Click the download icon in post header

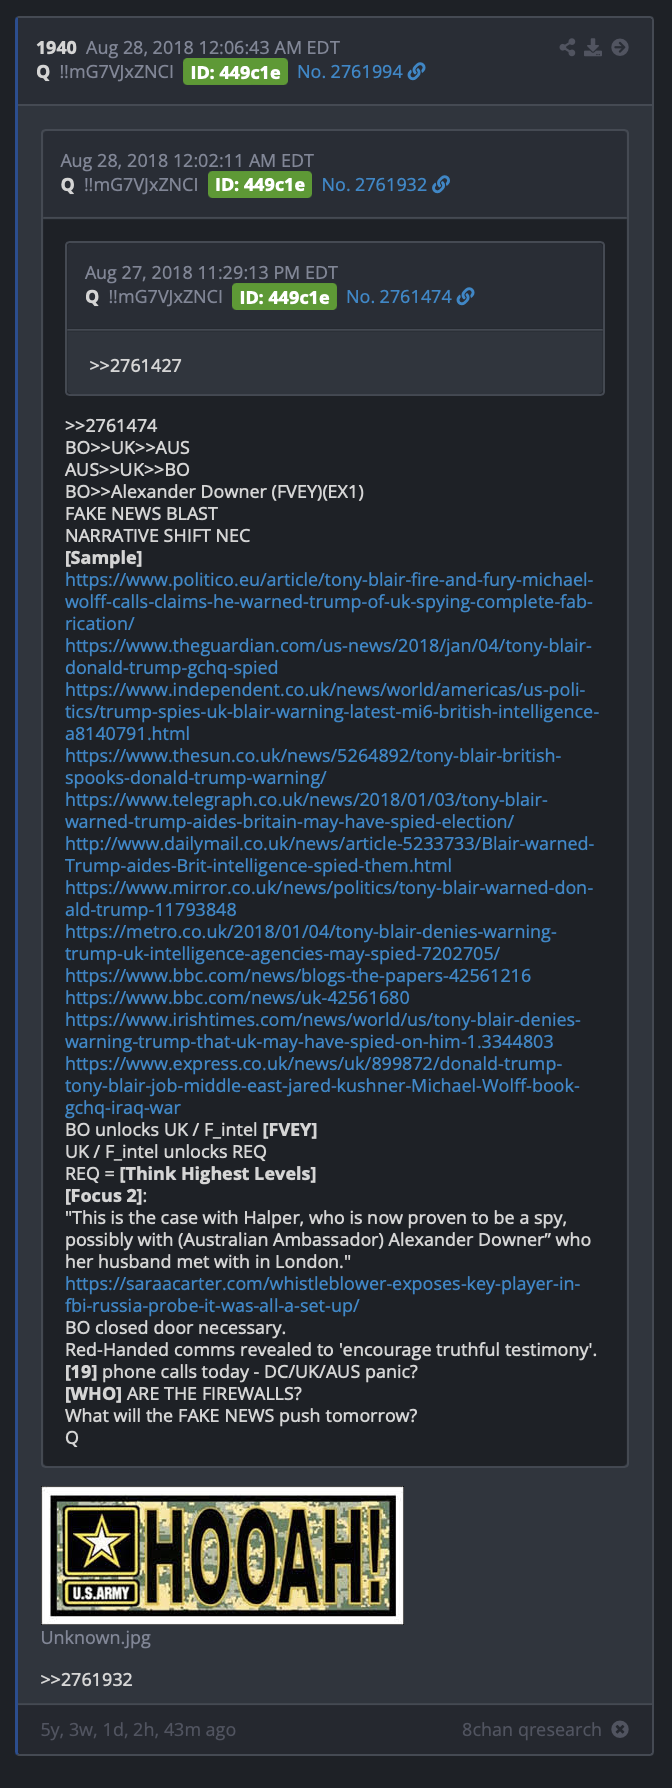click(x=593, y=47)
